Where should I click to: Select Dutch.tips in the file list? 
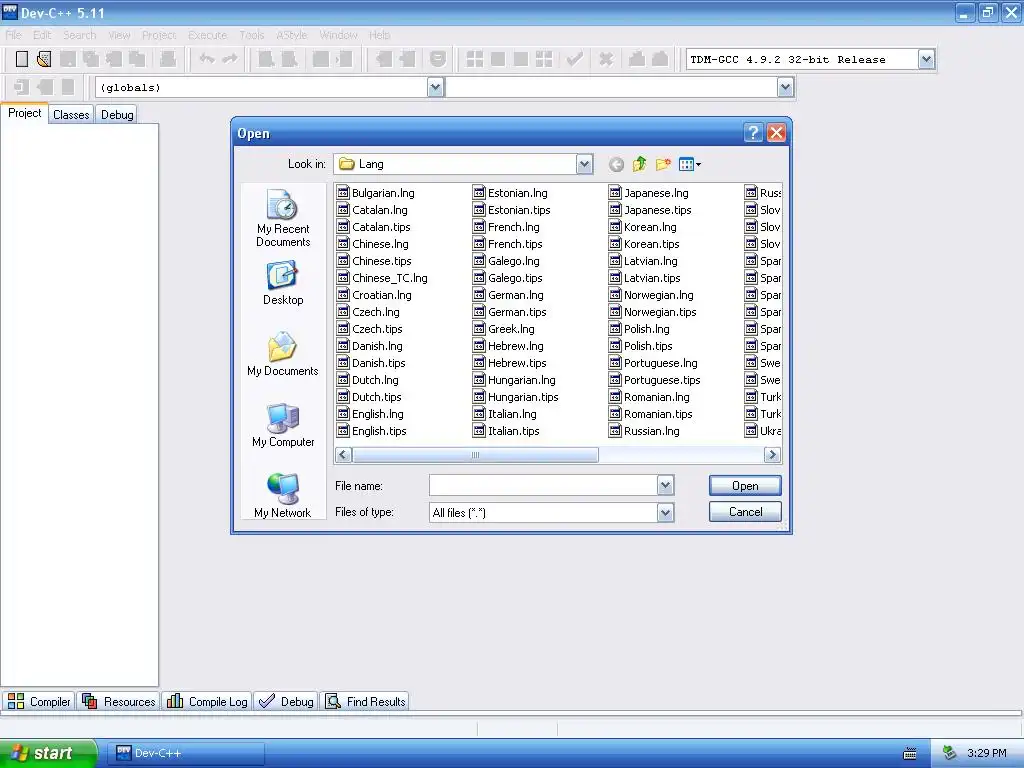369,397
